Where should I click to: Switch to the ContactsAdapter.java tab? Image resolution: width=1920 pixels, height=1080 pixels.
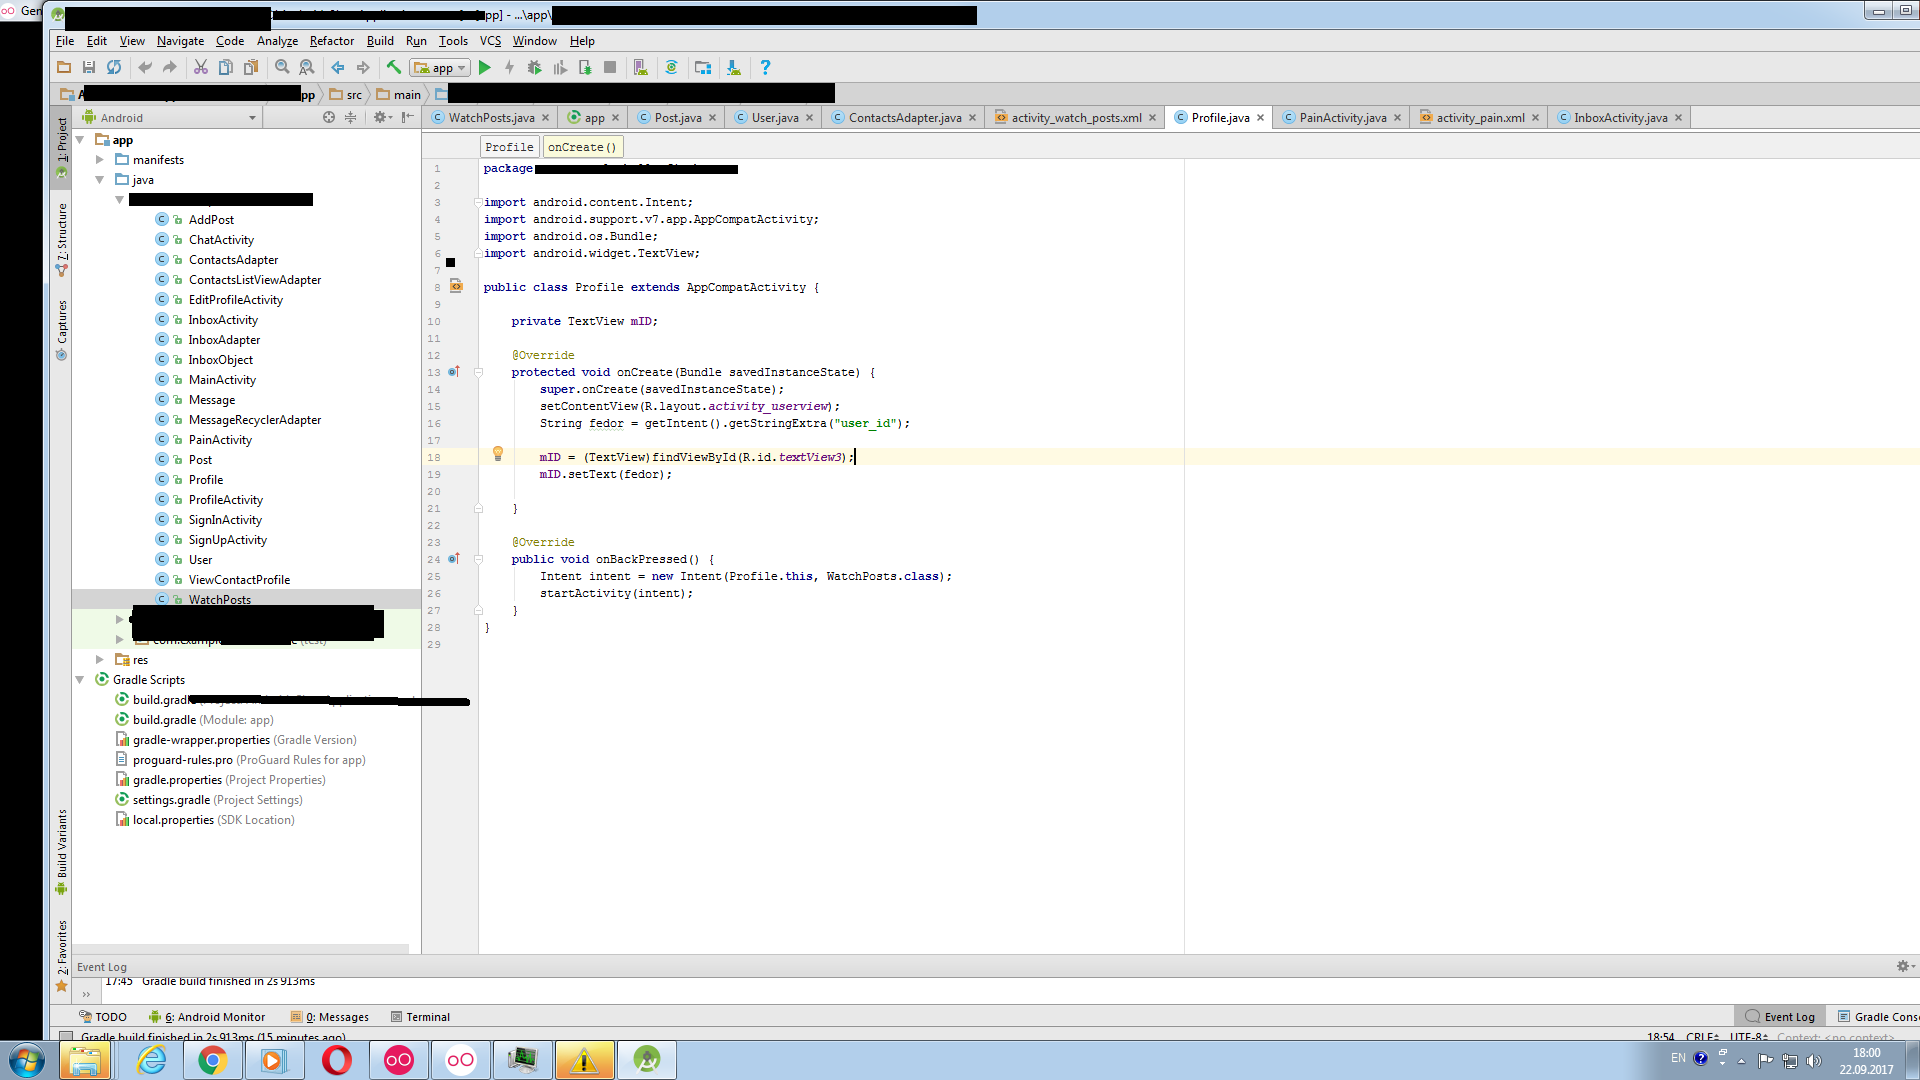(904, 117)
